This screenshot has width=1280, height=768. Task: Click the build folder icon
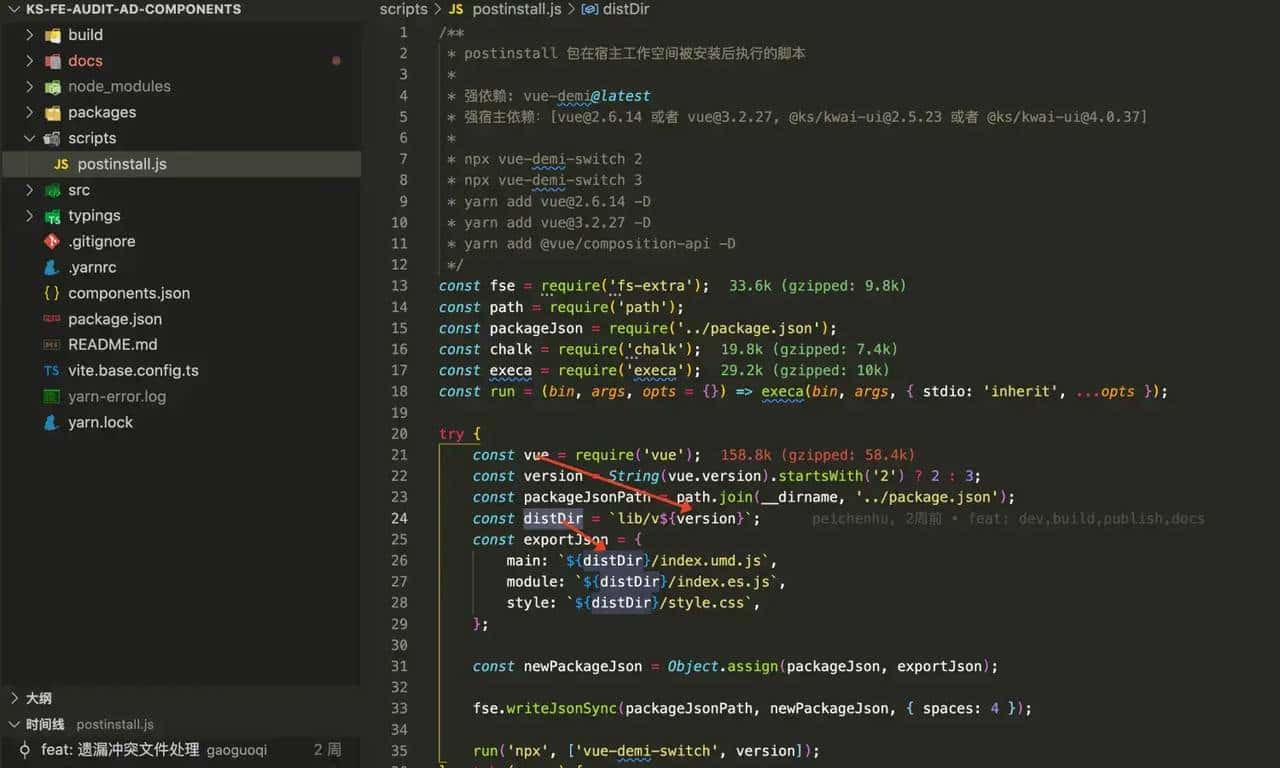[x=52, y=35]
